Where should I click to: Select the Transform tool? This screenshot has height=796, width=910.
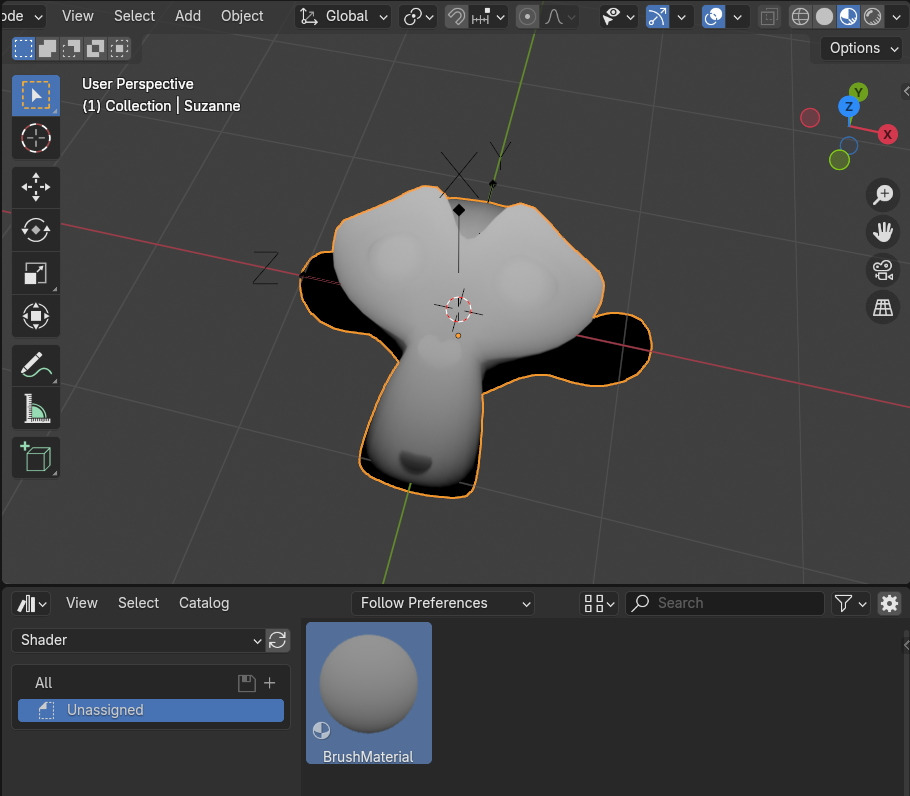pyautogui.click(x=36, y=316)
